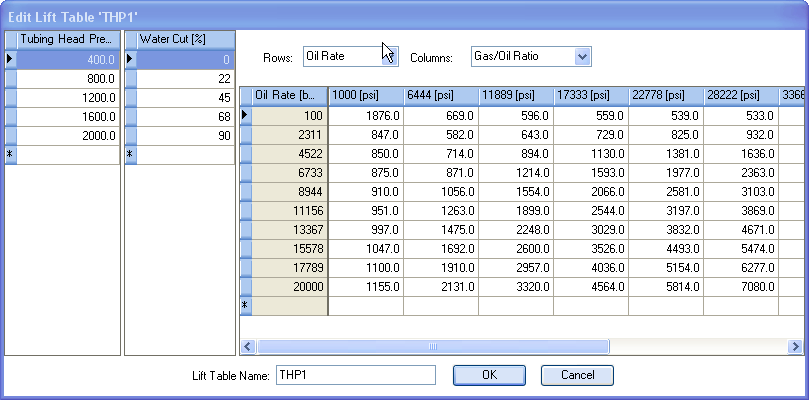Select the water cut value 90
Viewport: 809px width, 400px height.
(x=185, y=135)
